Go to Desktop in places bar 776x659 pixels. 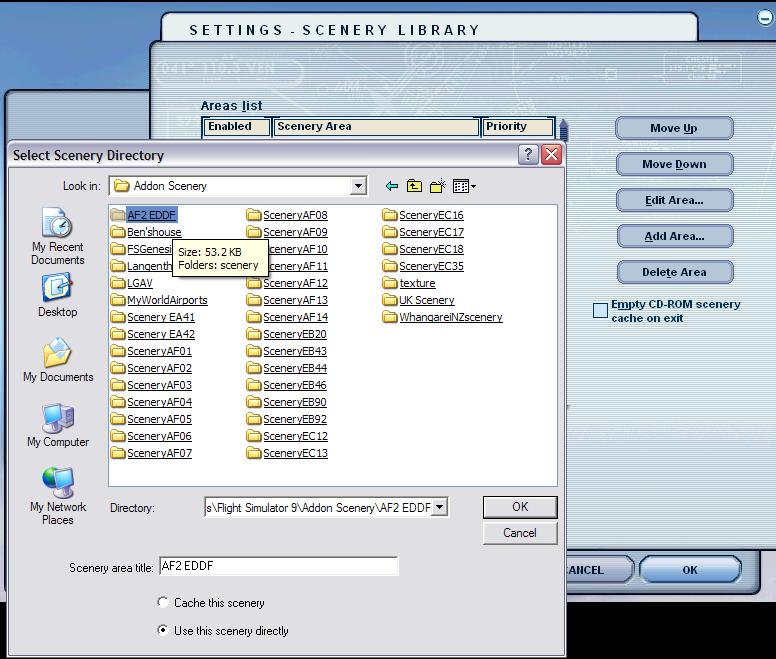point(57,295)
